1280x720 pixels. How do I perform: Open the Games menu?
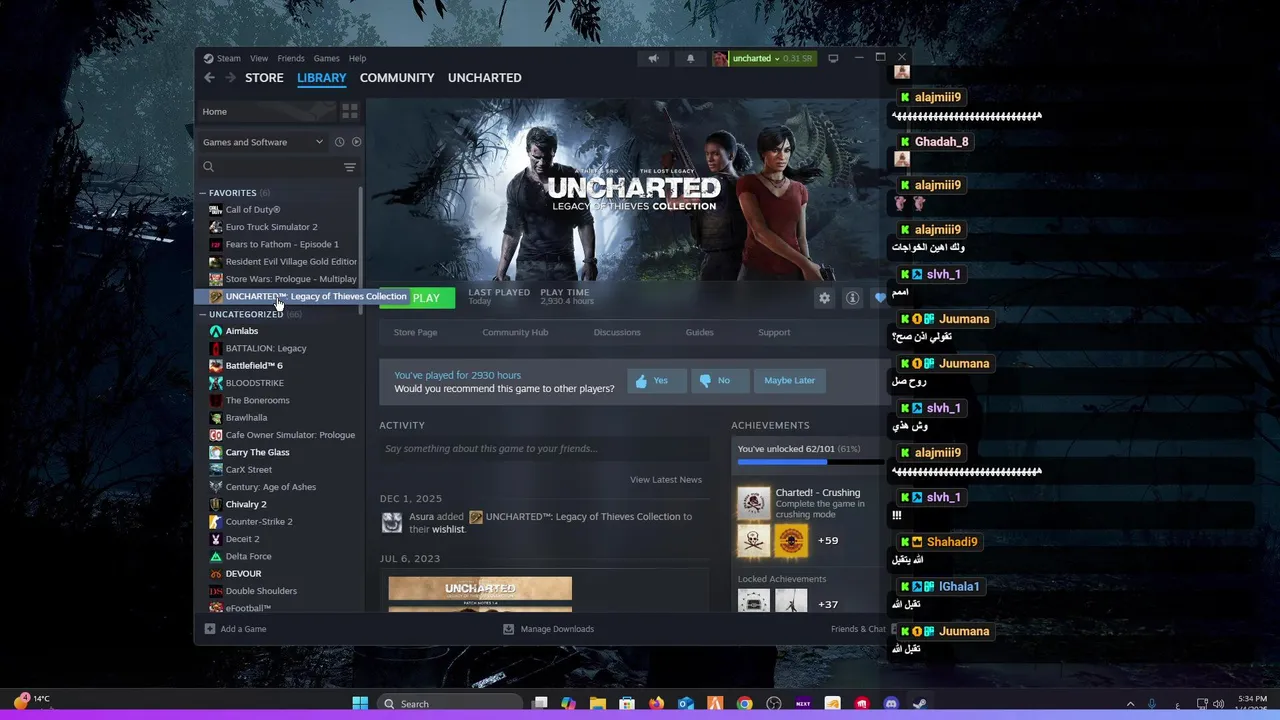(327, 58)
